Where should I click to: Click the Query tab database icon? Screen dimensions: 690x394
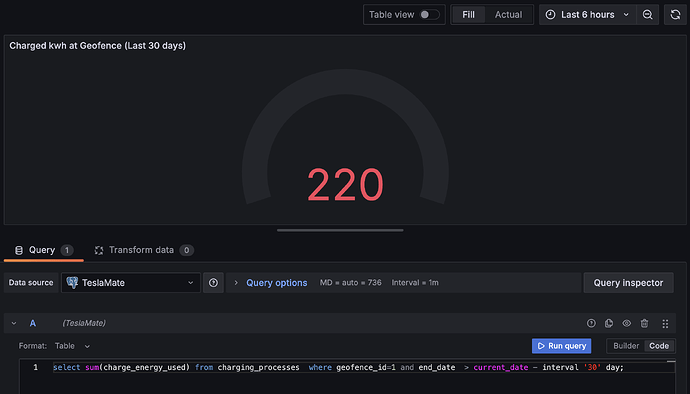click(x=19, y=250)
